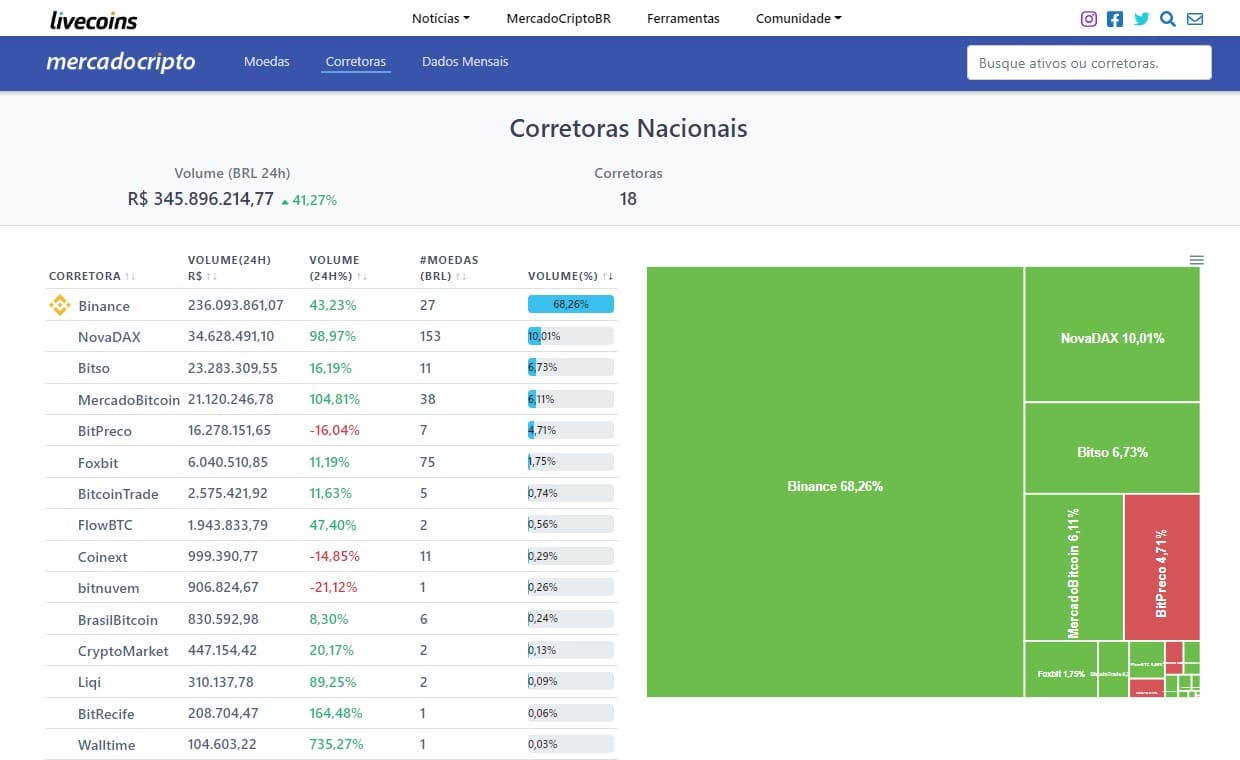Open the Foxbit exchange link
Screen dimensions: 1240x760
point(100,463)
